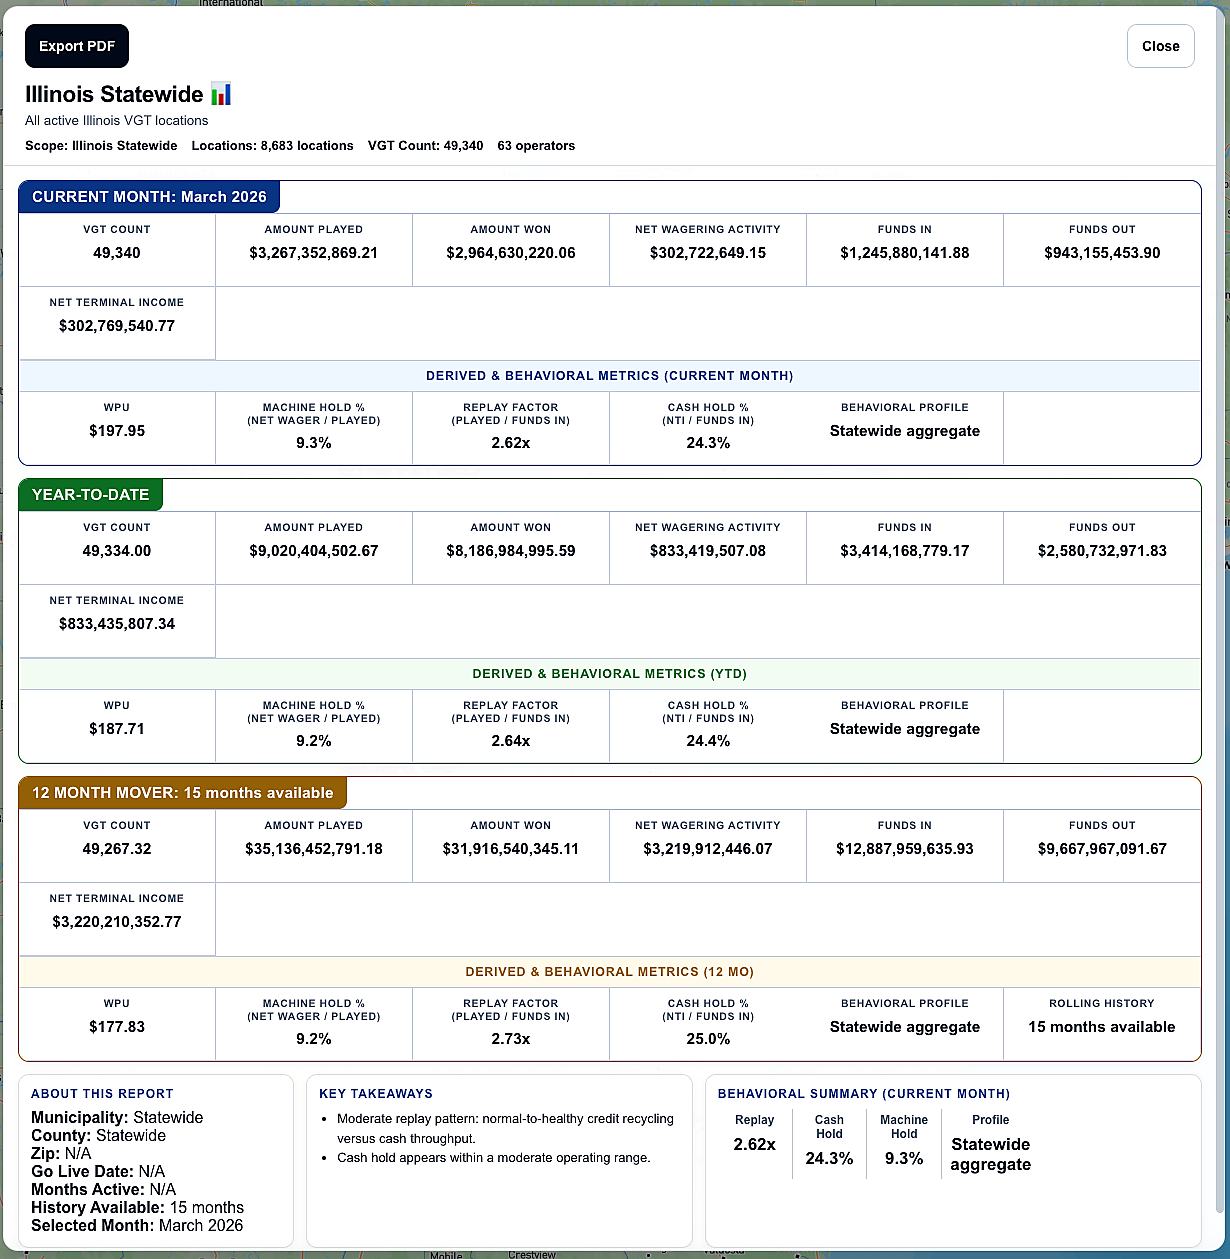Screen dimensions: 1230x1259
Task: Click Selected Month: March 2026 line
Action: click(x=137, y=1225)
